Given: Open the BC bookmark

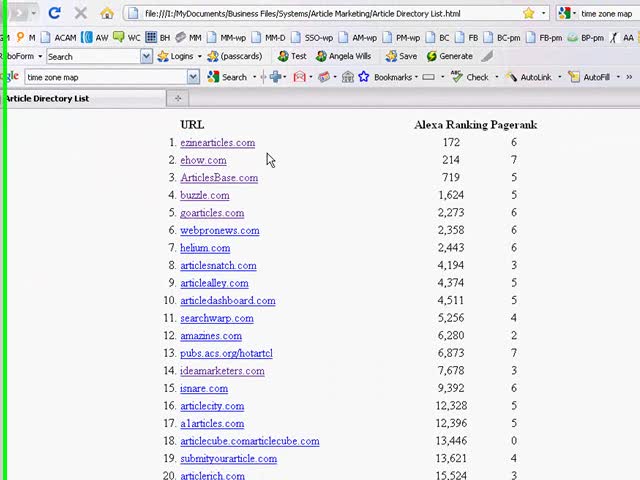Looking at the screenshot, I should tap(438, 38).
